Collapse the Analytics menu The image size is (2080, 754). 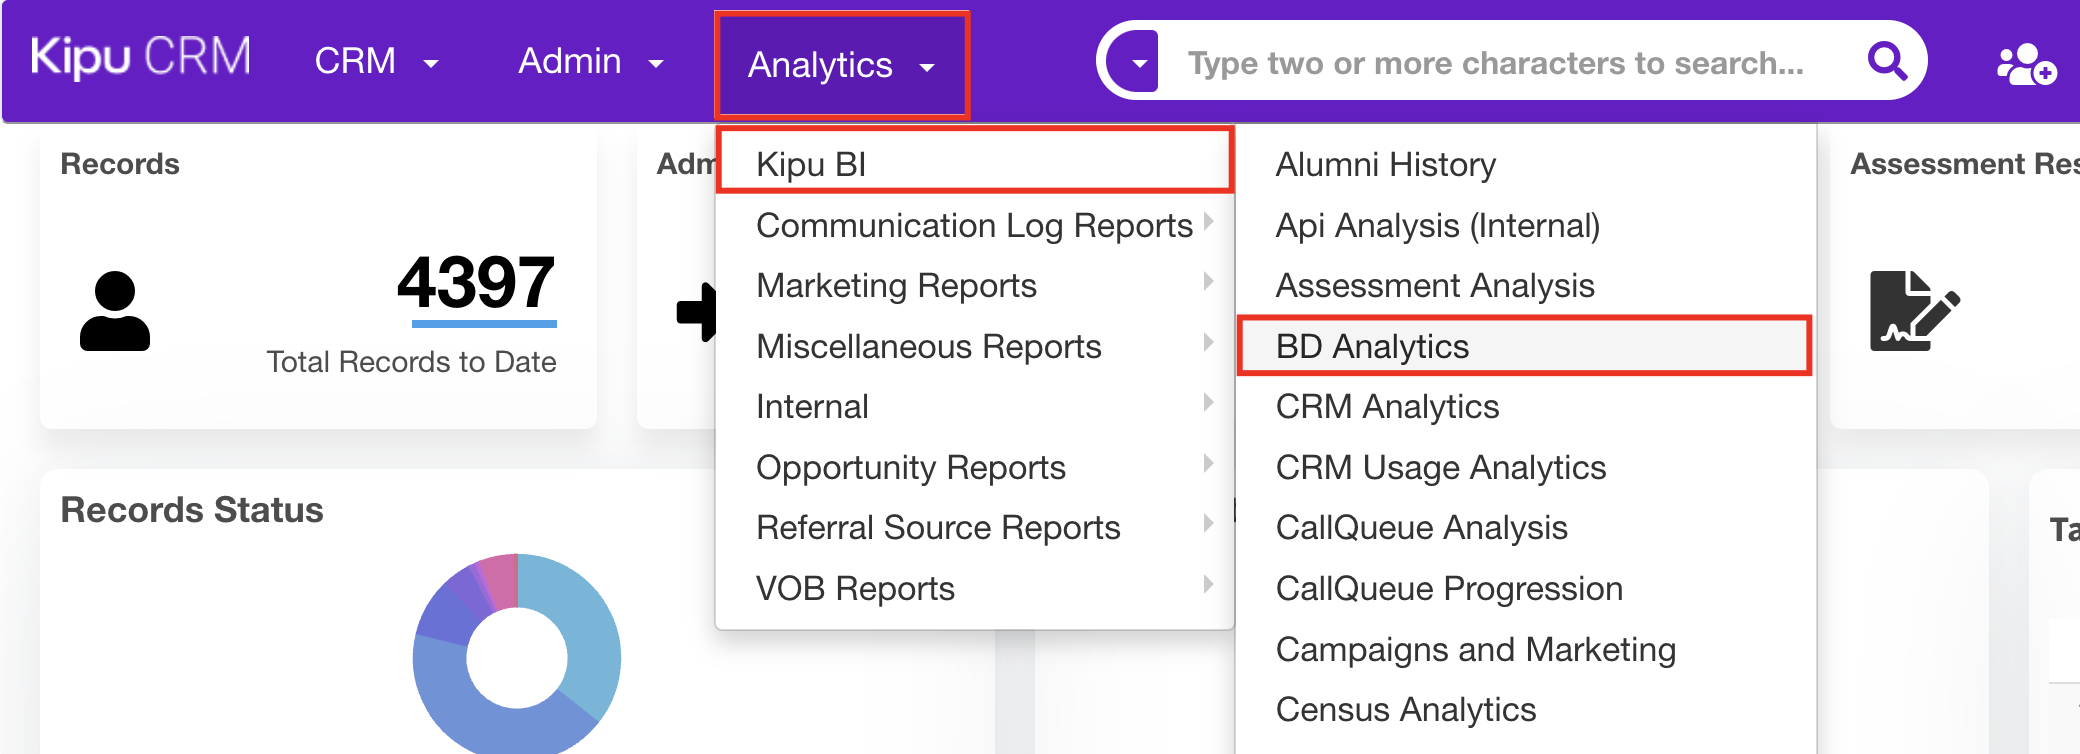pos(841,66)
